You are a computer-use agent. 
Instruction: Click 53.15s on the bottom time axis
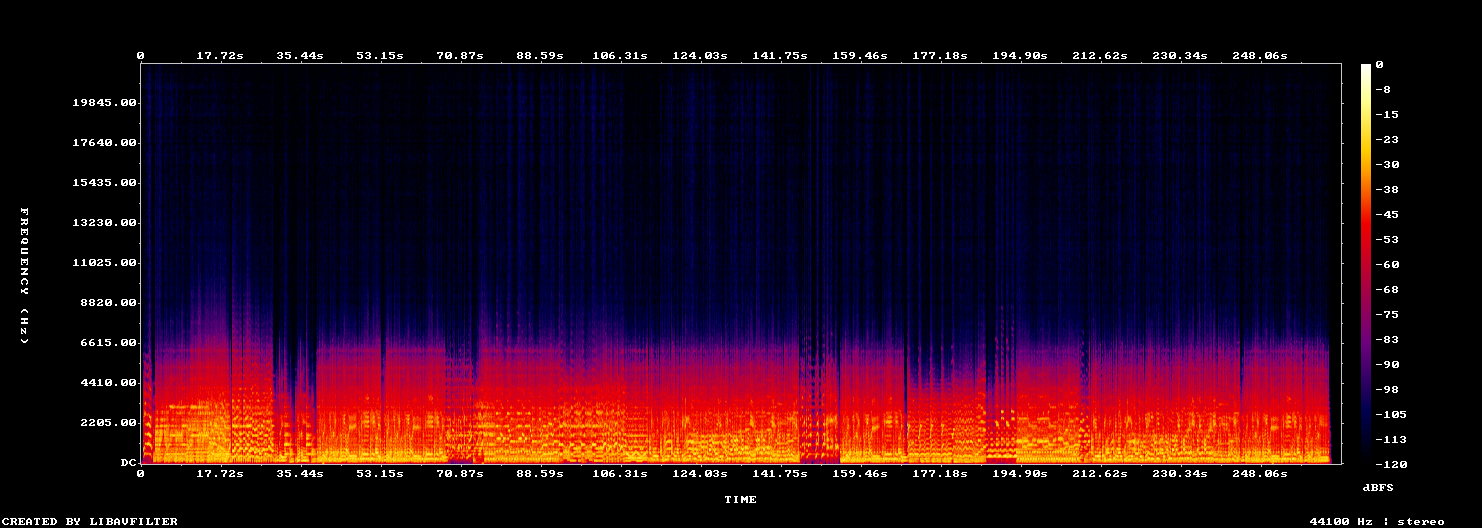(380, 473)
